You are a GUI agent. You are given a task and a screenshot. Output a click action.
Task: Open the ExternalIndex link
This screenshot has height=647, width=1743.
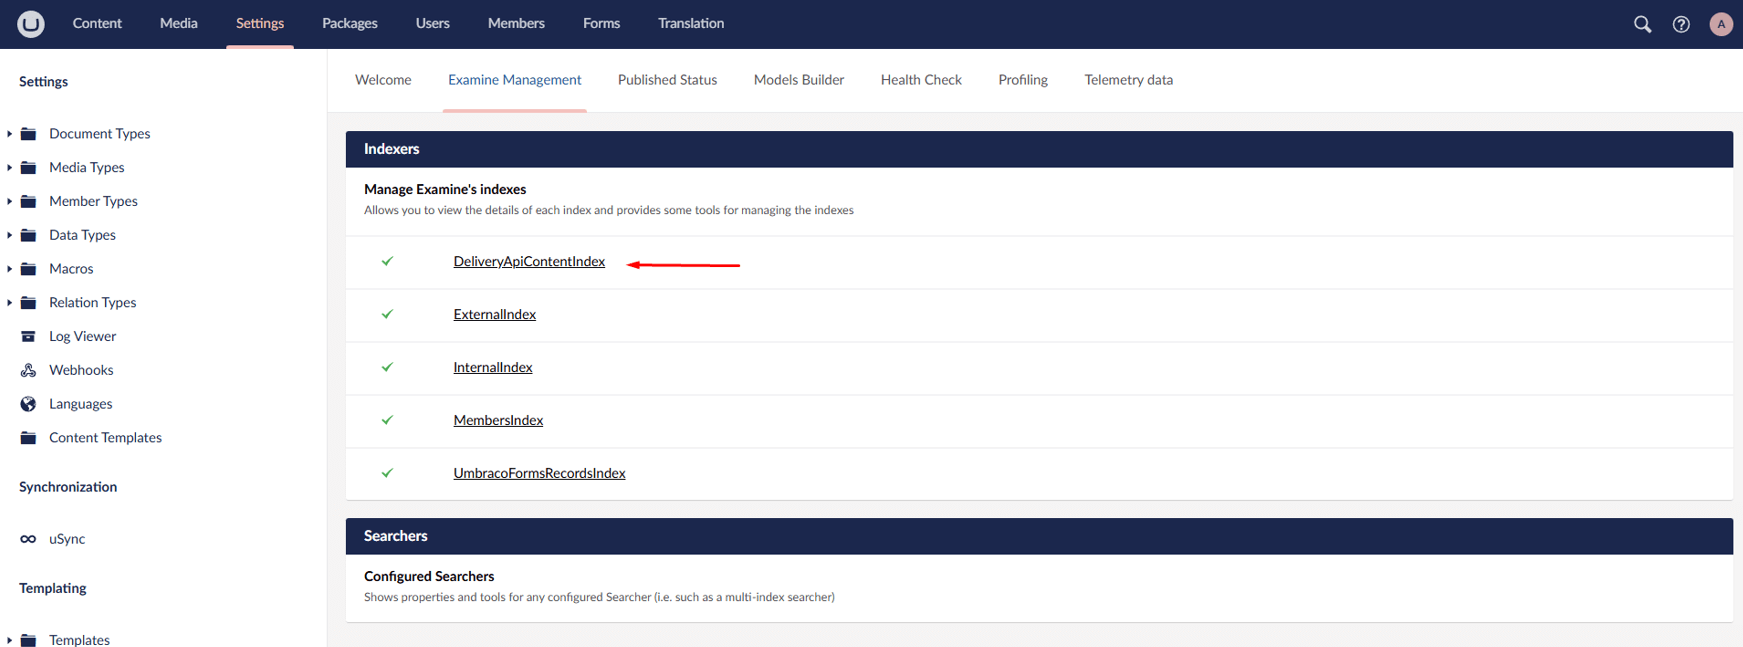495,314
